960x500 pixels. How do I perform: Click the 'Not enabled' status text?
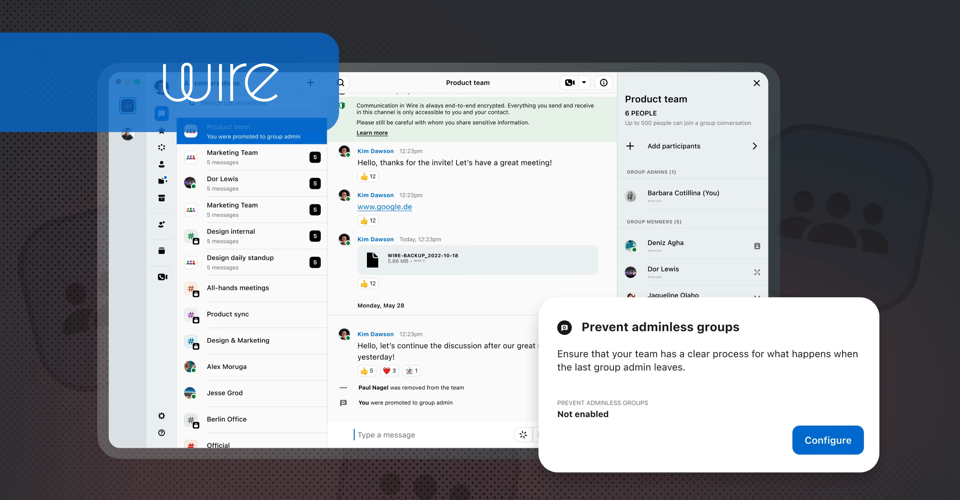(x=583, y=414)
